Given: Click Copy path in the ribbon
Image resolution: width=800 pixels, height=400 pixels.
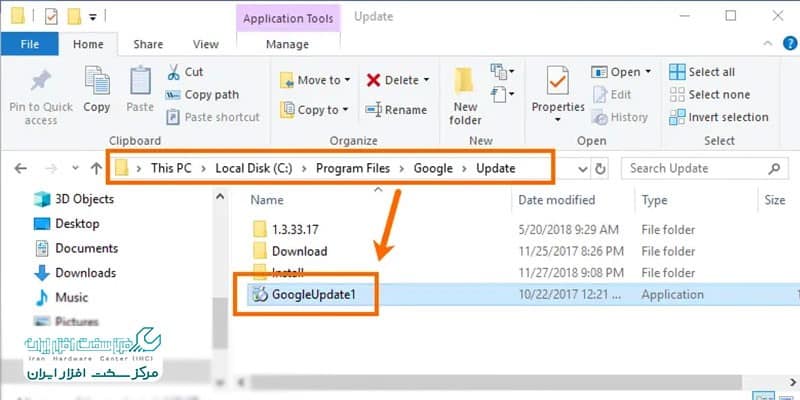Looking at the screenshot, I should 202,94.
